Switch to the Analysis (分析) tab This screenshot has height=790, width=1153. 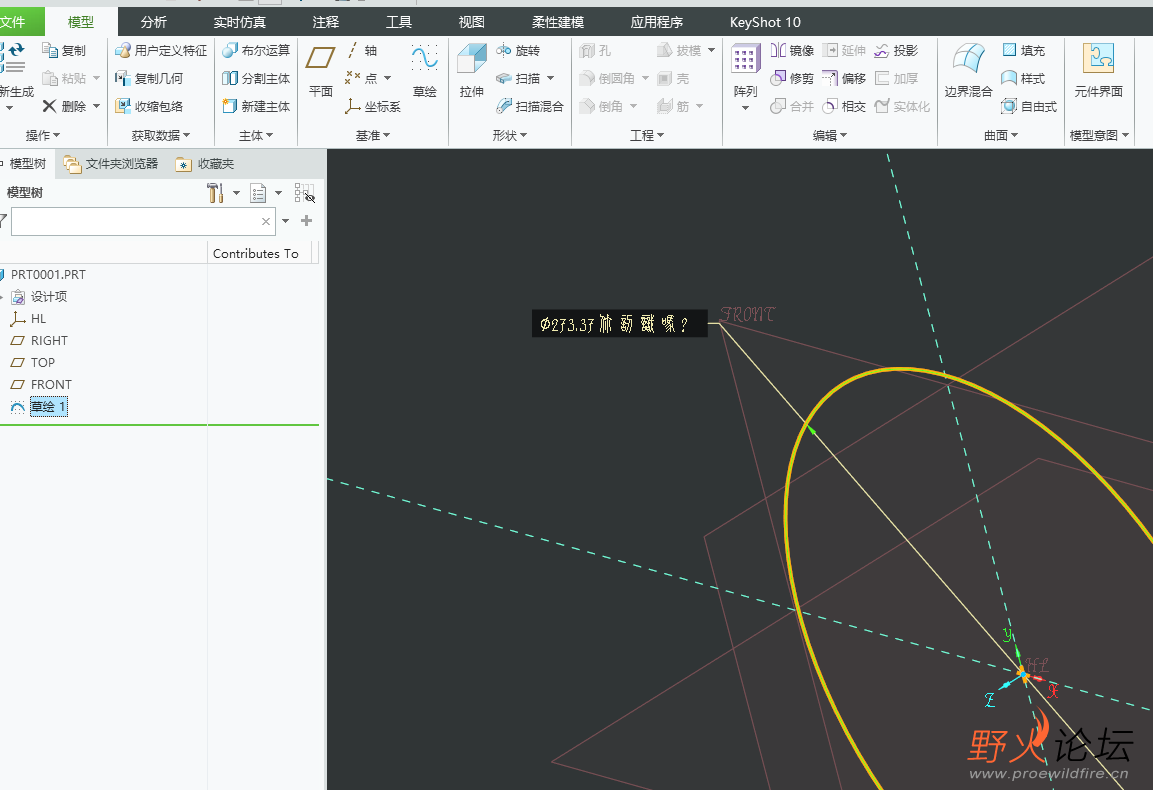(154, 22)
